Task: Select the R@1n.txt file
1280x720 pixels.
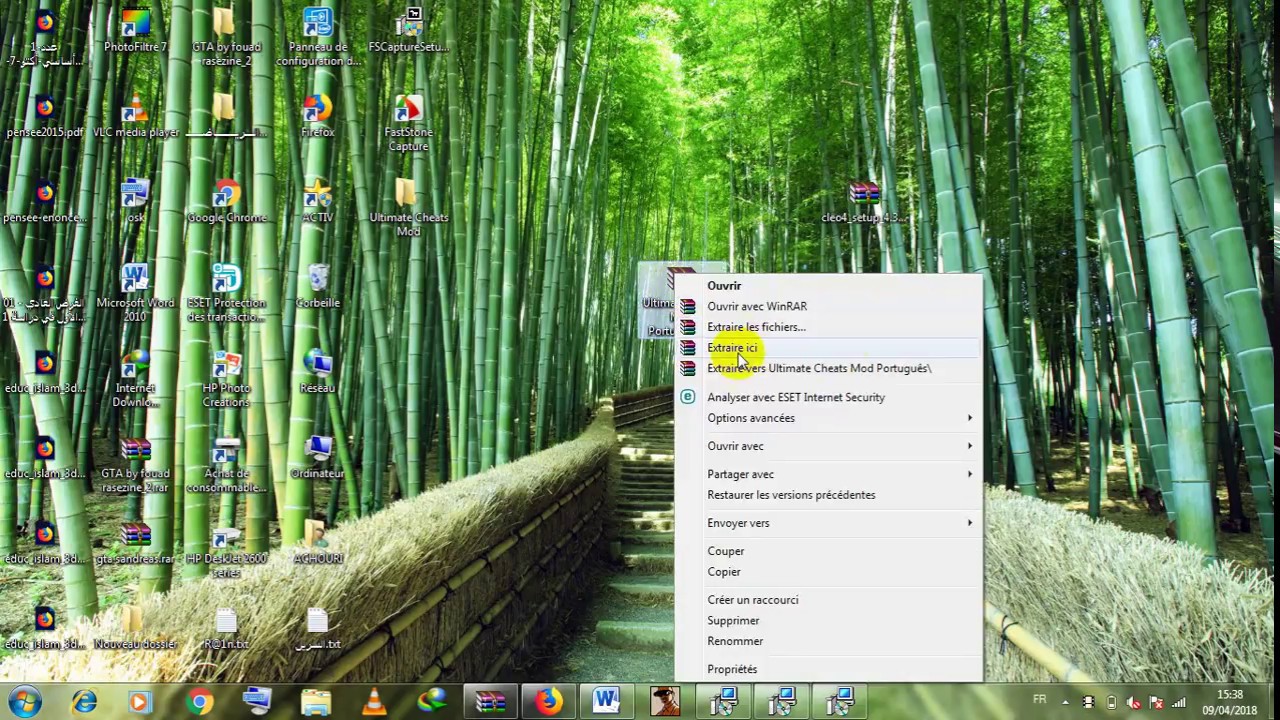Action: (227, 628)
